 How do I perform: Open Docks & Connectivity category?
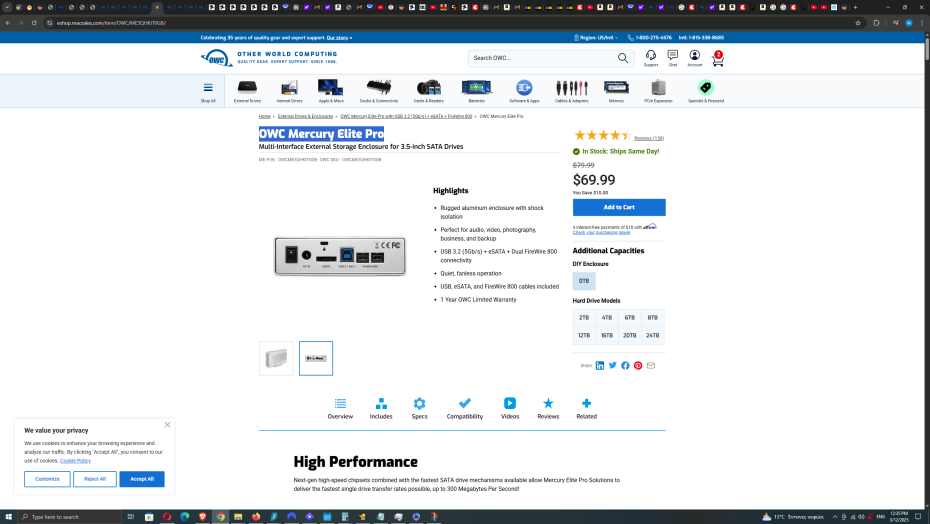(378, 91)
